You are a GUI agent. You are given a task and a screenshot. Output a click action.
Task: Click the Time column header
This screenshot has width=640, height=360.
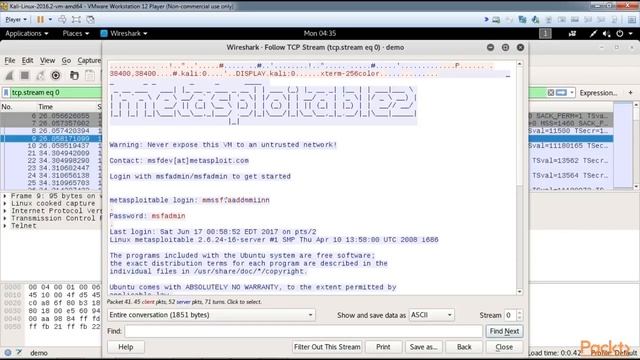click(x=45, y=107)
